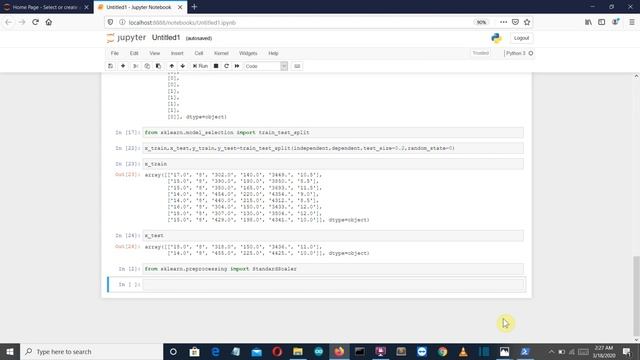Screen dimensions: 640x360
Task: Open the cell type Code dropdown
Action: [x=266, y=66]
